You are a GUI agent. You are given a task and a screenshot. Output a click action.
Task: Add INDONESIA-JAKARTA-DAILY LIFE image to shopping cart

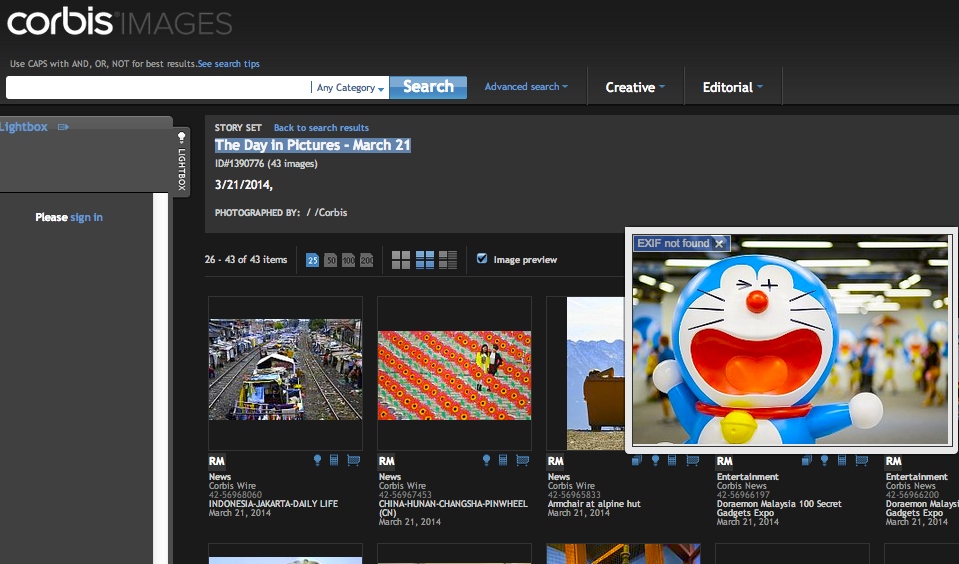(354, 460)
